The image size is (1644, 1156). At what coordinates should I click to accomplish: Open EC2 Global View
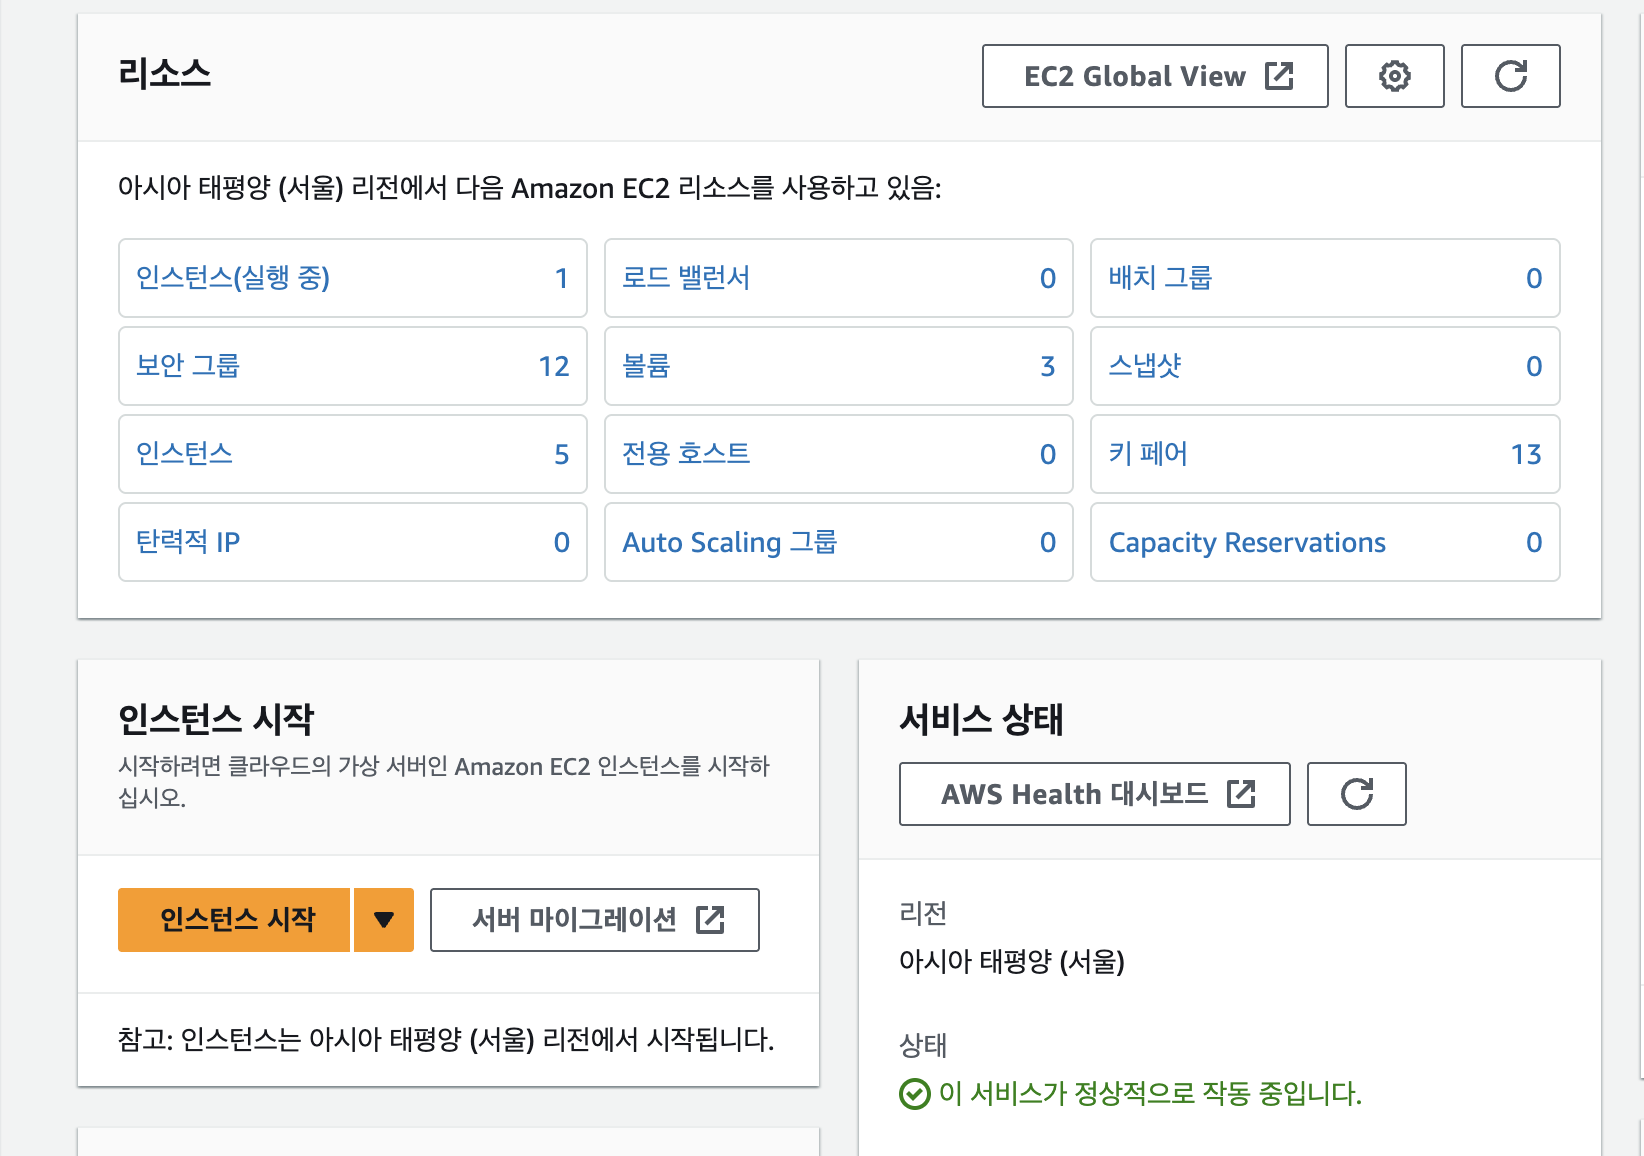[x=1155, y=76]
